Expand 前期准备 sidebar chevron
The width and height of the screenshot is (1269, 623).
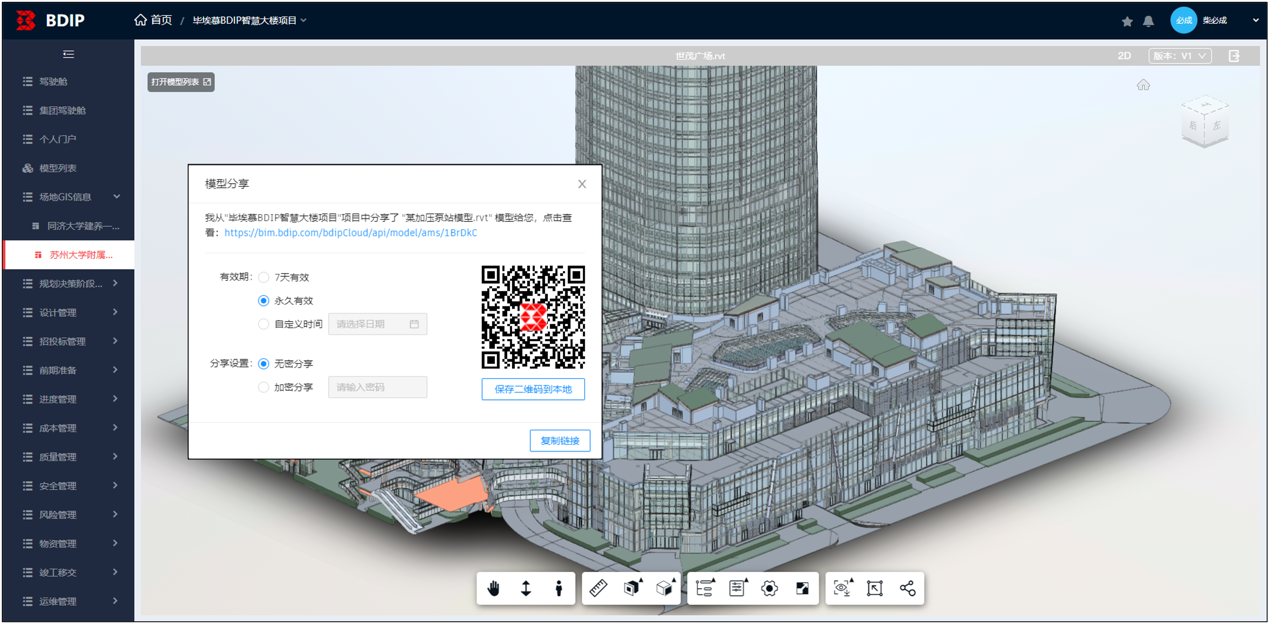[116, 370]
